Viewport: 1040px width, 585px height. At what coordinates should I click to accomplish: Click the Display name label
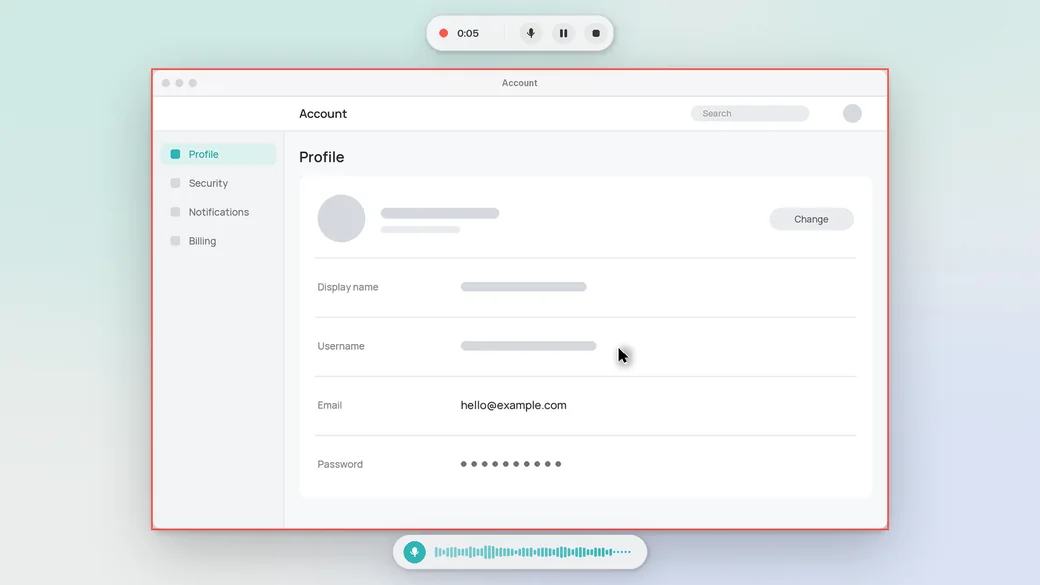point(348,287)
